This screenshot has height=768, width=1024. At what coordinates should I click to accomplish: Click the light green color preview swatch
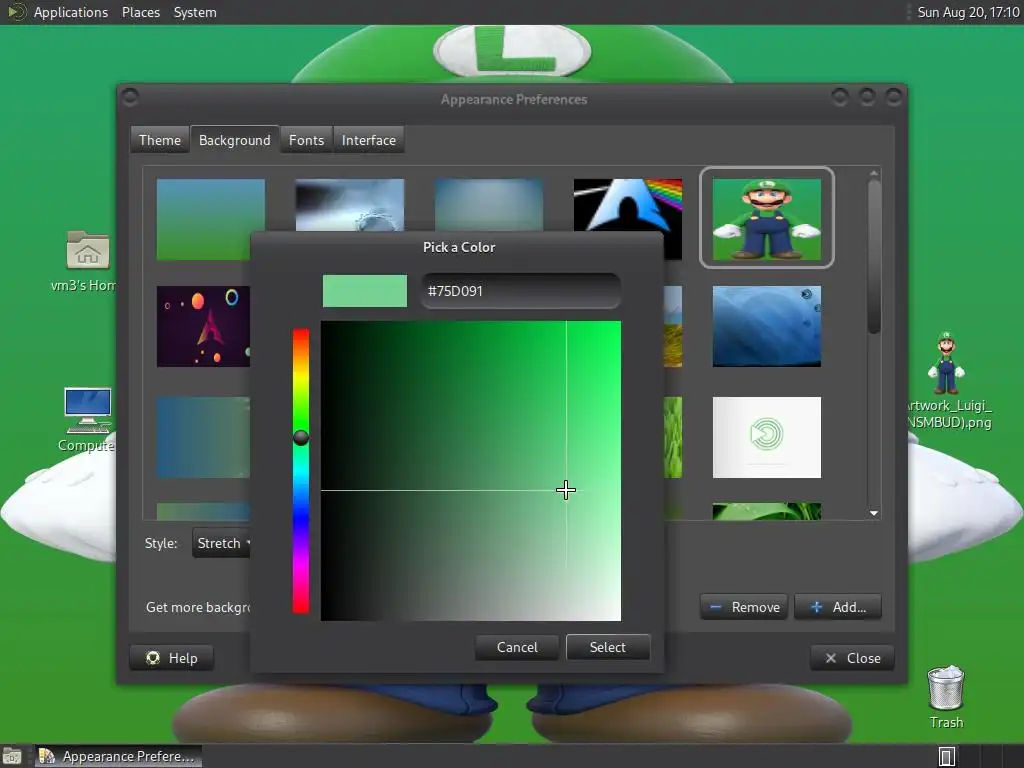[364, 291]
